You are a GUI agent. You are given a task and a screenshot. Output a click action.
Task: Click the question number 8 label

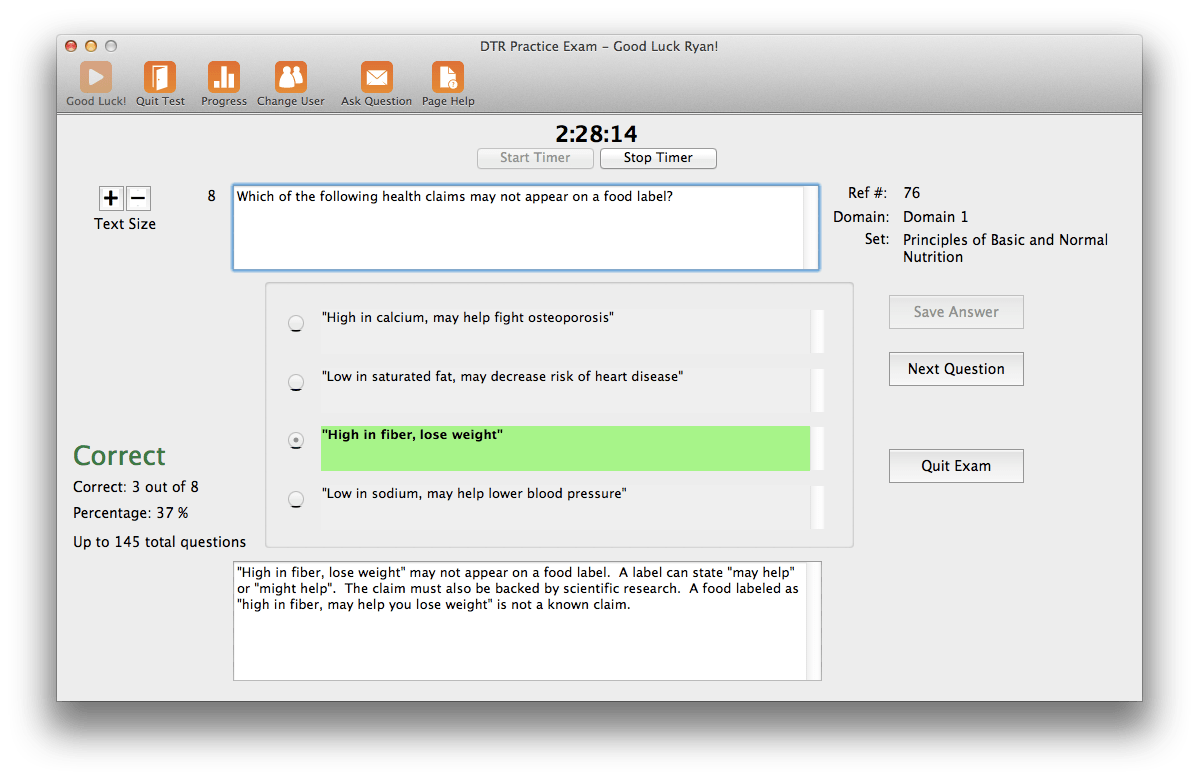pos(212,196)
